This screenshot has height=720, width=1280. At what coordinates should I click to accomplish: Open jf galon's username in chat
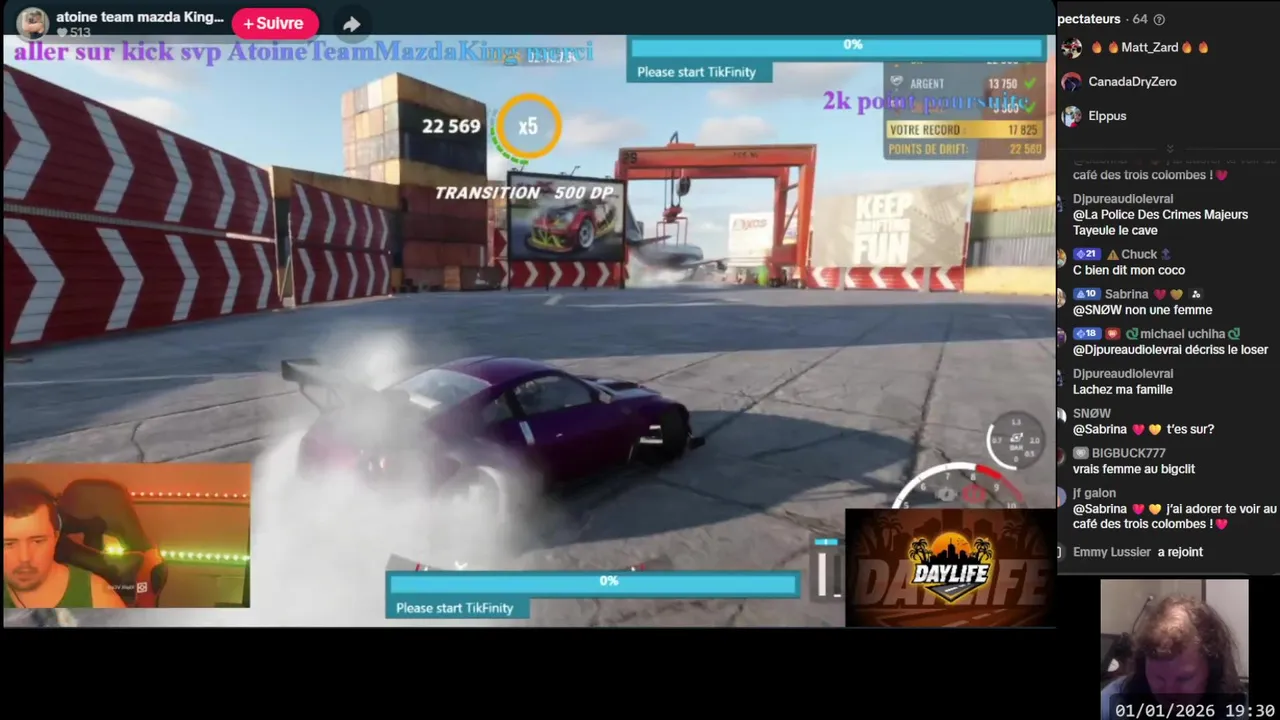coord(1094,493)
